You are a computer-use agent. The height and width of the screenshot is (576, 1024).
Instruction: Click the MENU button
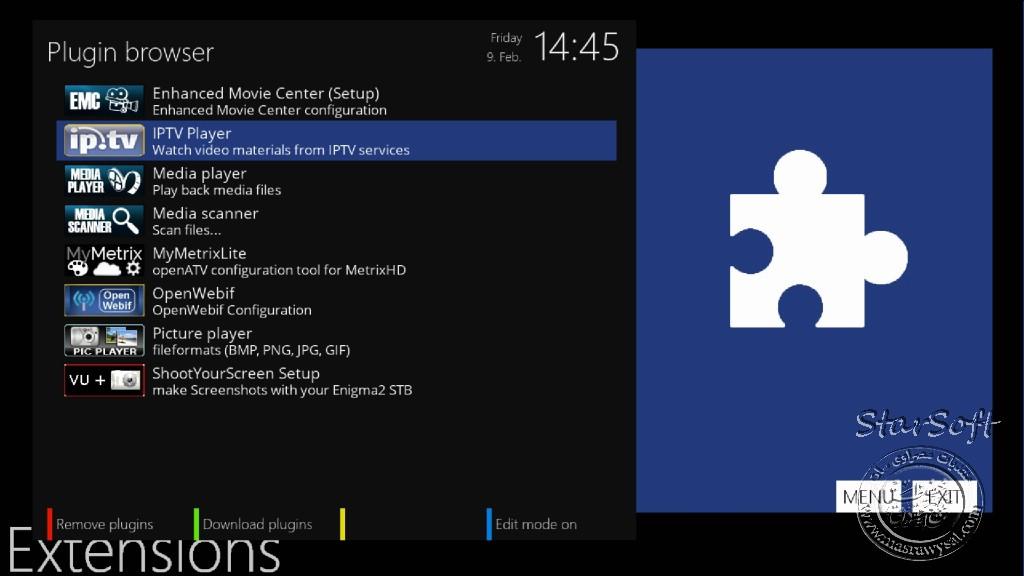click(868, 497)
